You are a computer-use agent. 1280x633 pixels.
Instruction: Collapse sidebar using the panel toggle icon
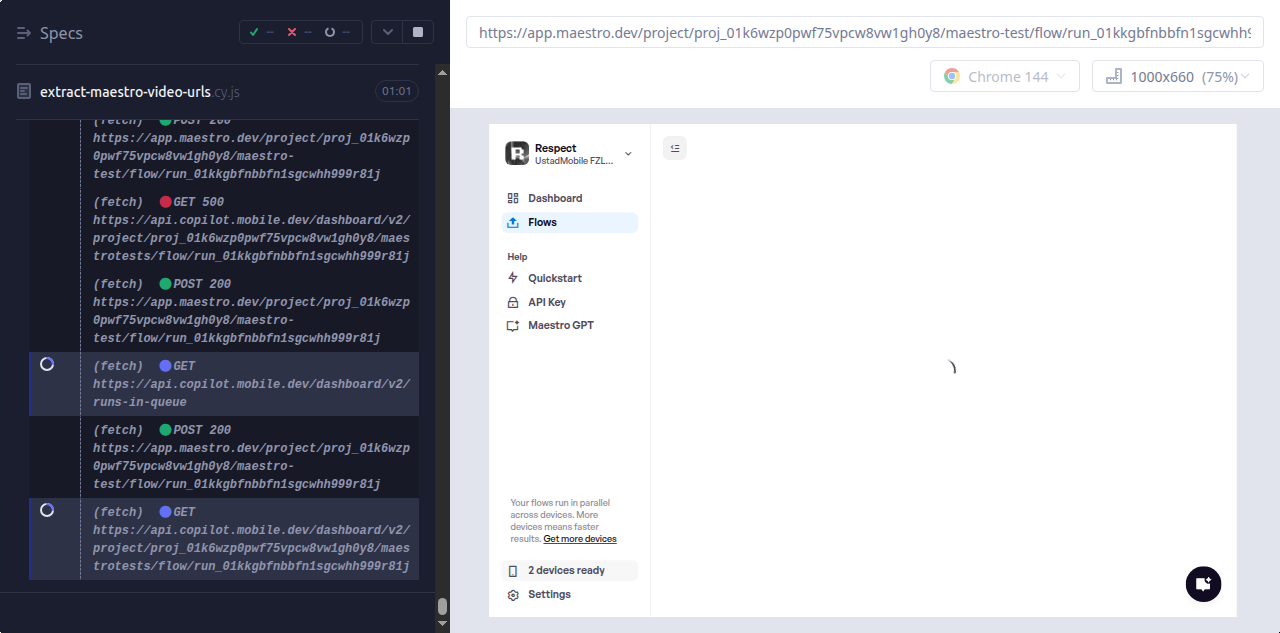pyautogui.click(x=675, y=148)
